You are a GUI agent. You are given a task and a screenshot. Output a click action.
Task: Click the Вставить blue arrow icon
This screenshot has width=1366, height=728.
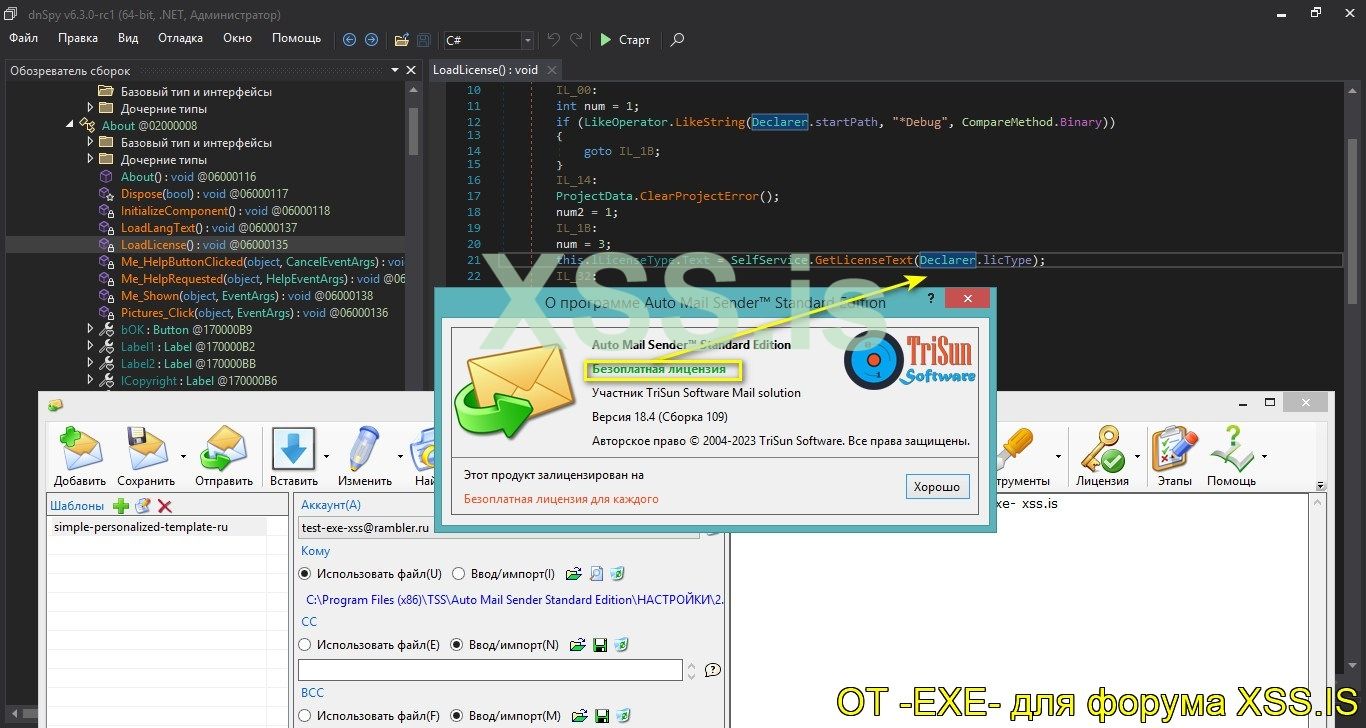pyautogui.click(x=293, y=449)
